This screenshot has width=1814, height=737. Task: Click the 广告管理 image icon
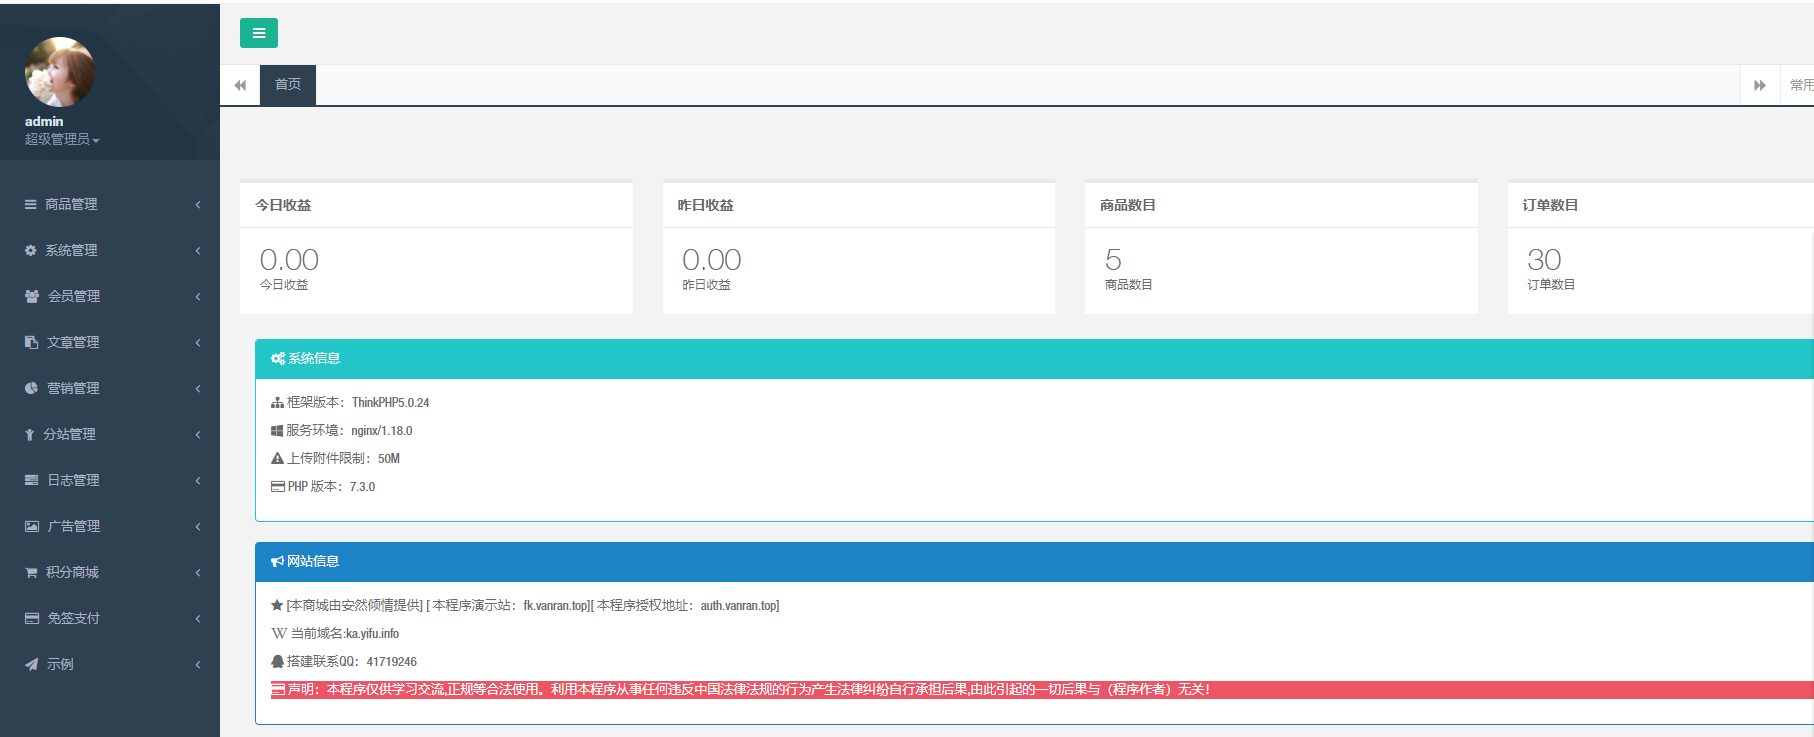(32, 526)
